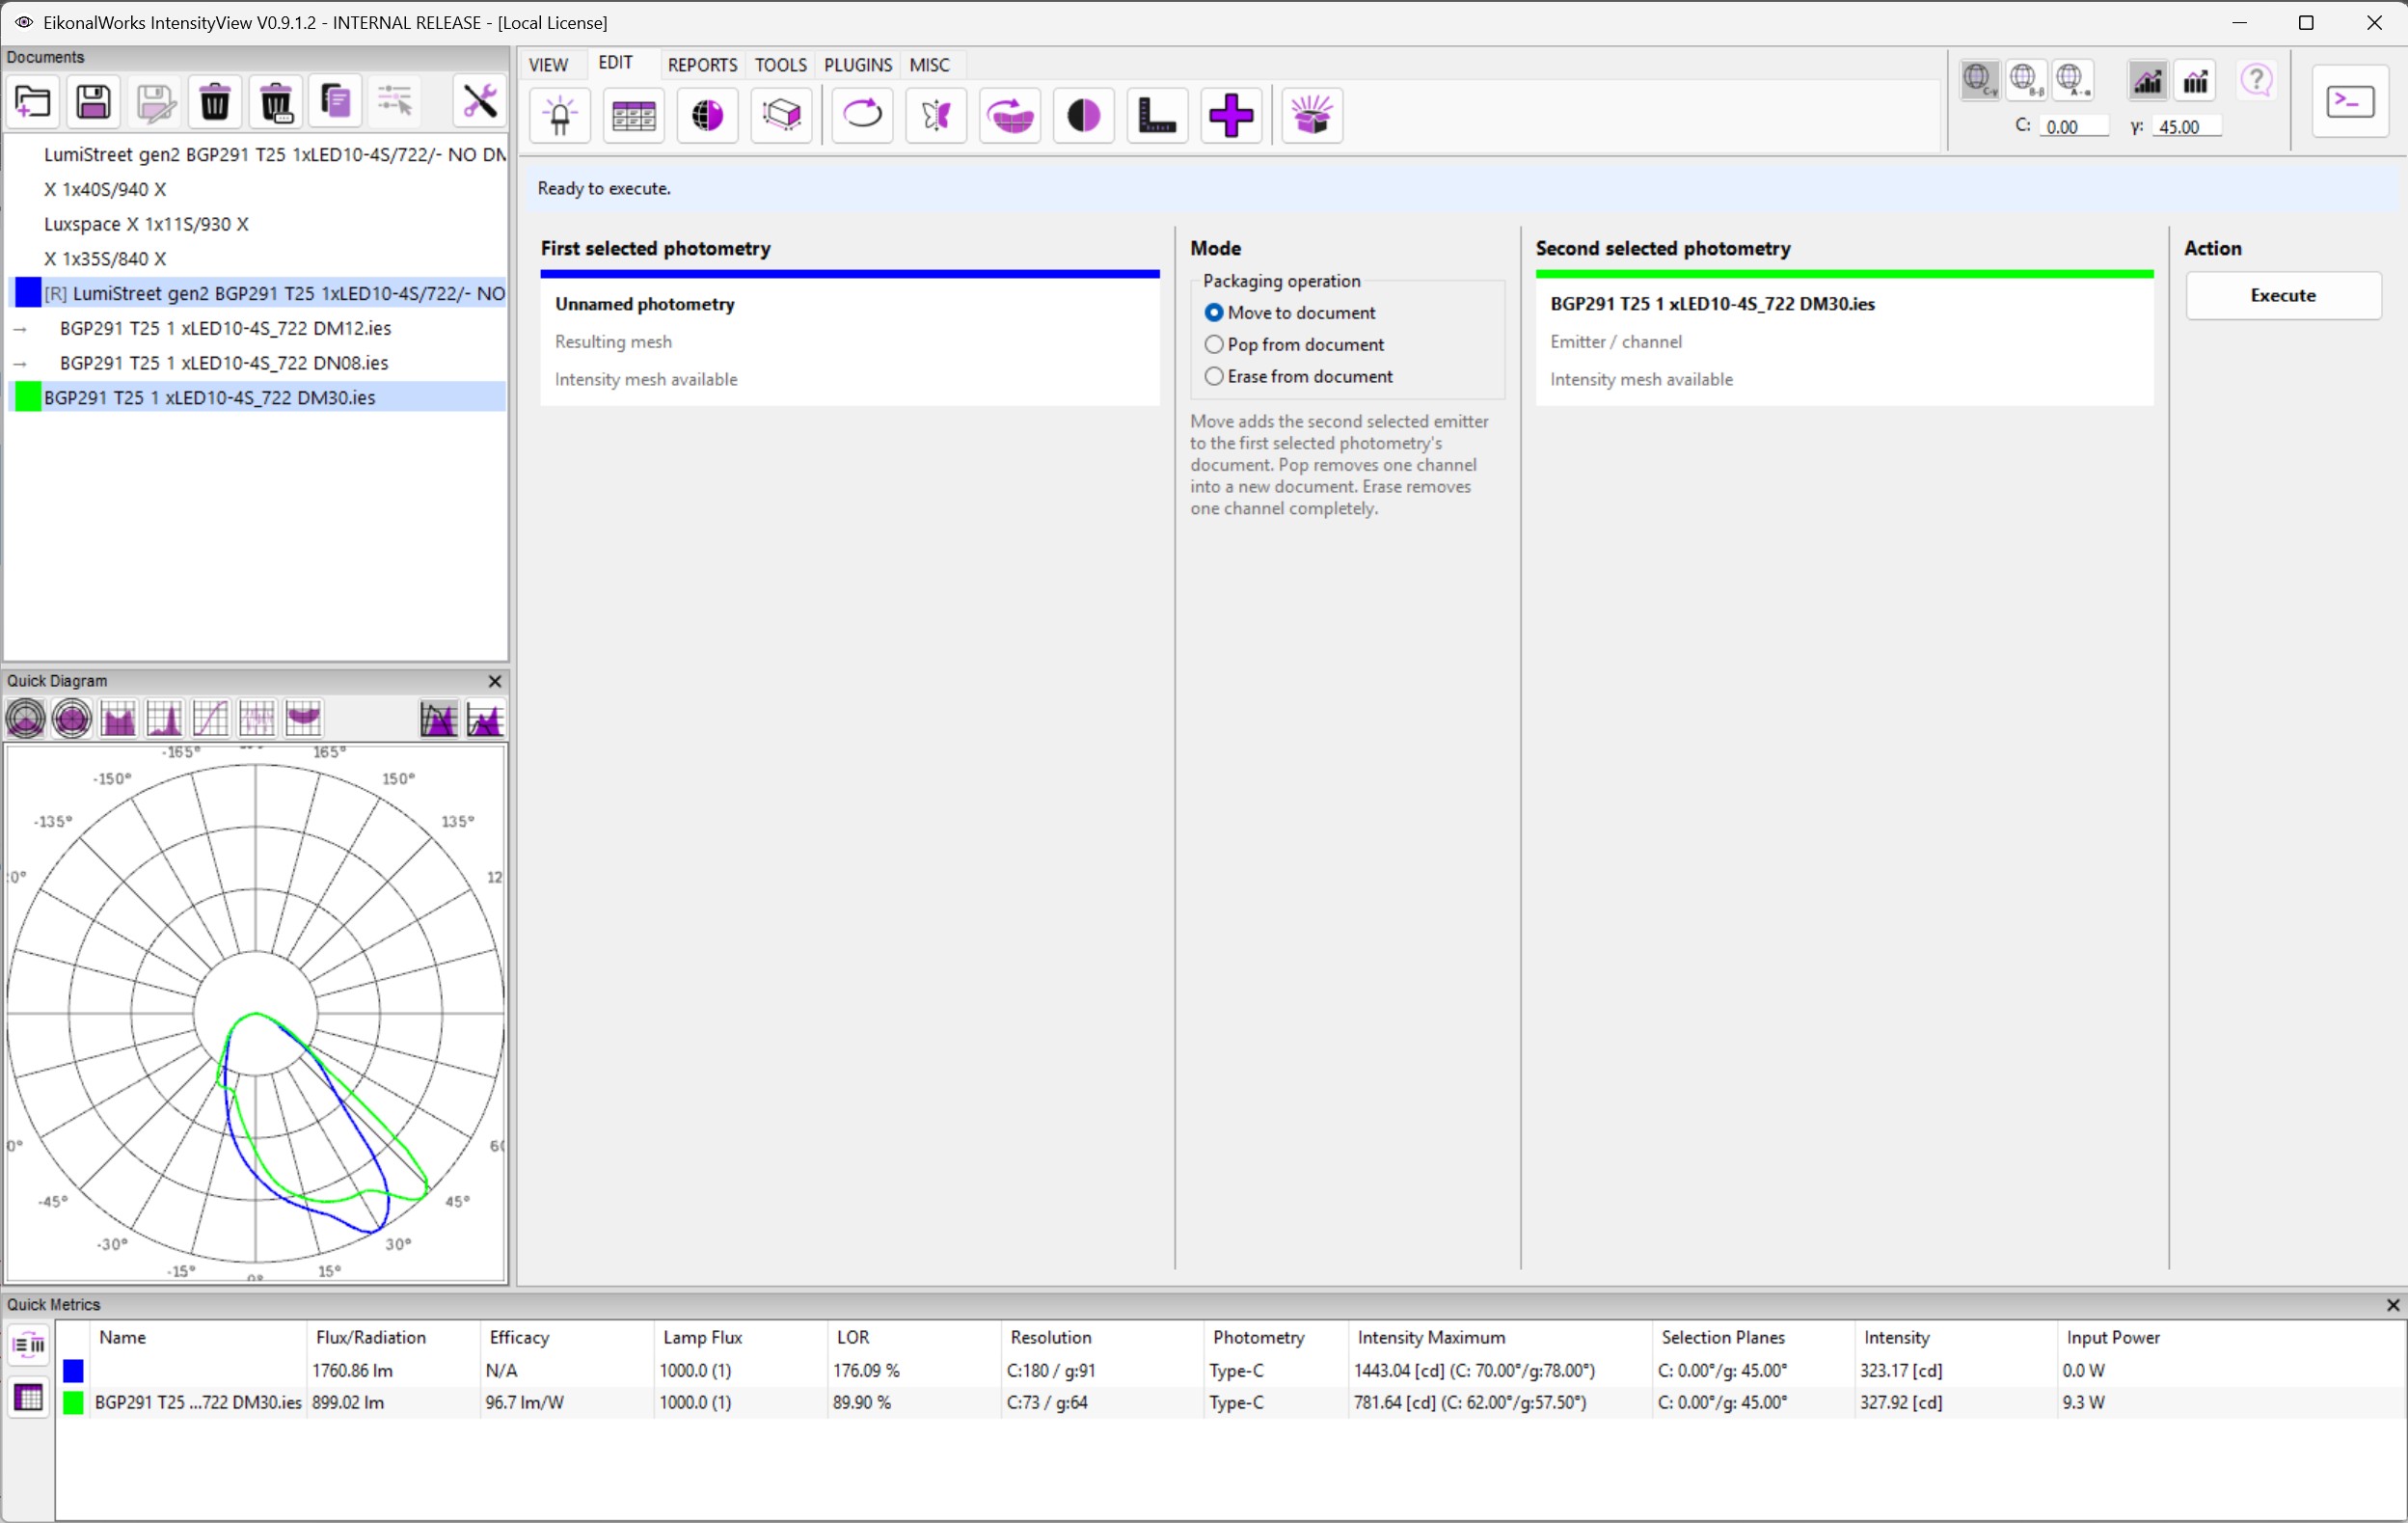Open help via question mark bubble icon
The height and width of the screenshot is (1523, 2408).
click(x=2257, y=80)
